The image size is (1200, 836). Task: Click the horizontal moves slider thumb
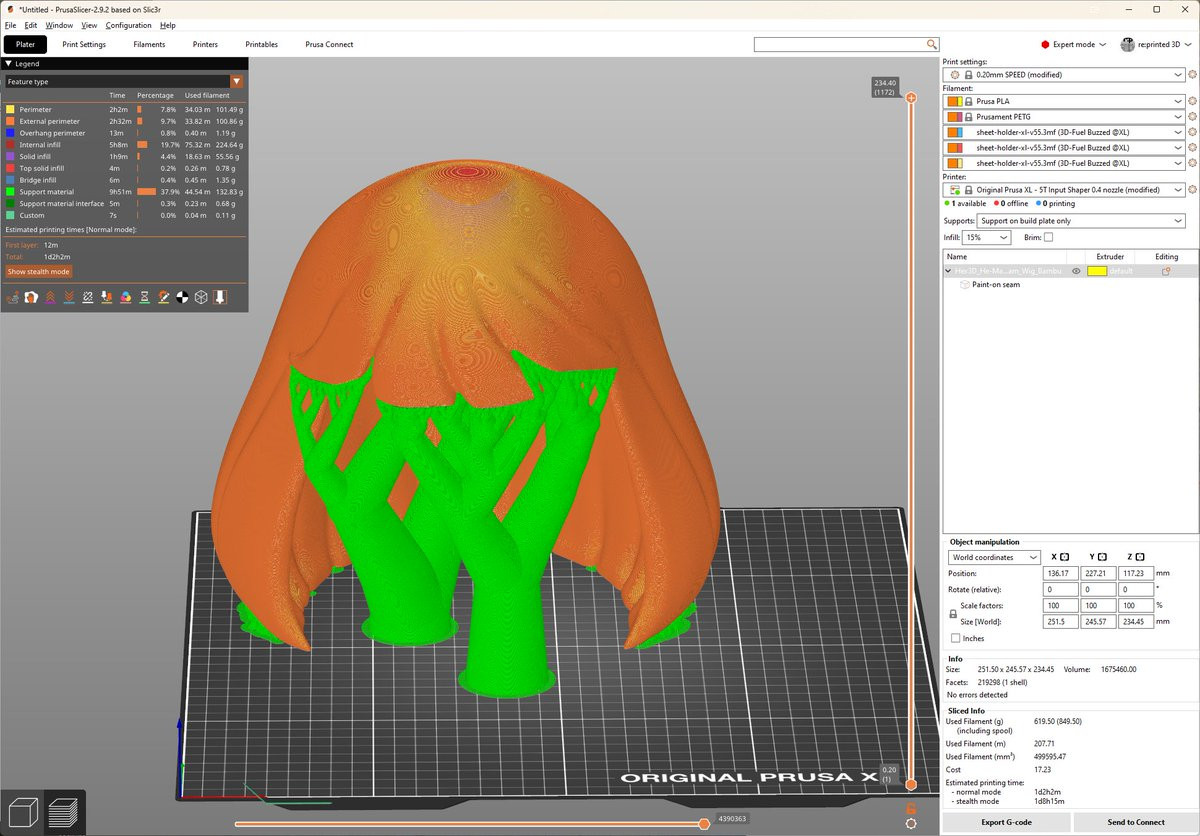[704, 824]
